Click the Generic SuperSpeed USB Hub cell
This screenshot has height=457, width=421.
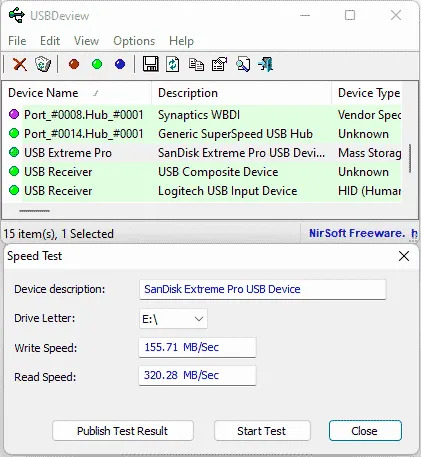coord(235,134)
